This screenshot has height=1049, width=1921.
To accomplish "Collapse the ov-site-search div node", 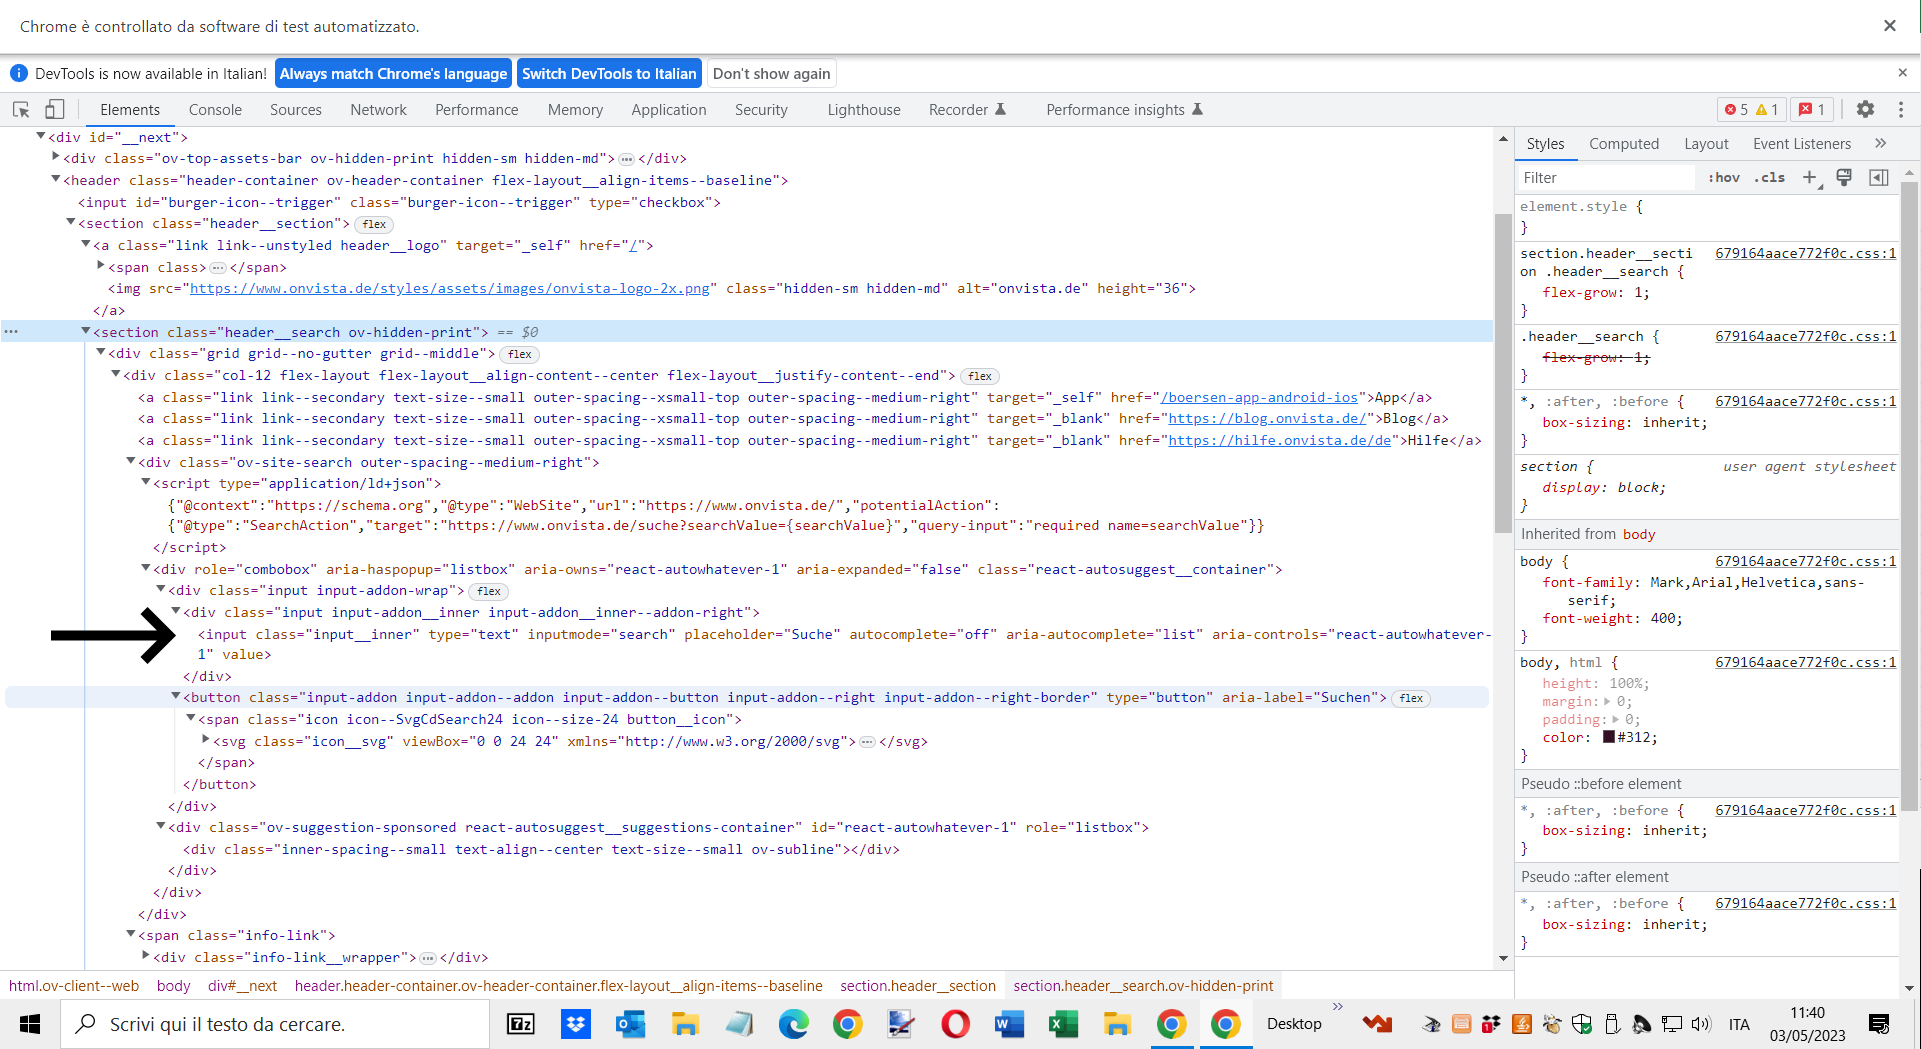I will 131,461.
